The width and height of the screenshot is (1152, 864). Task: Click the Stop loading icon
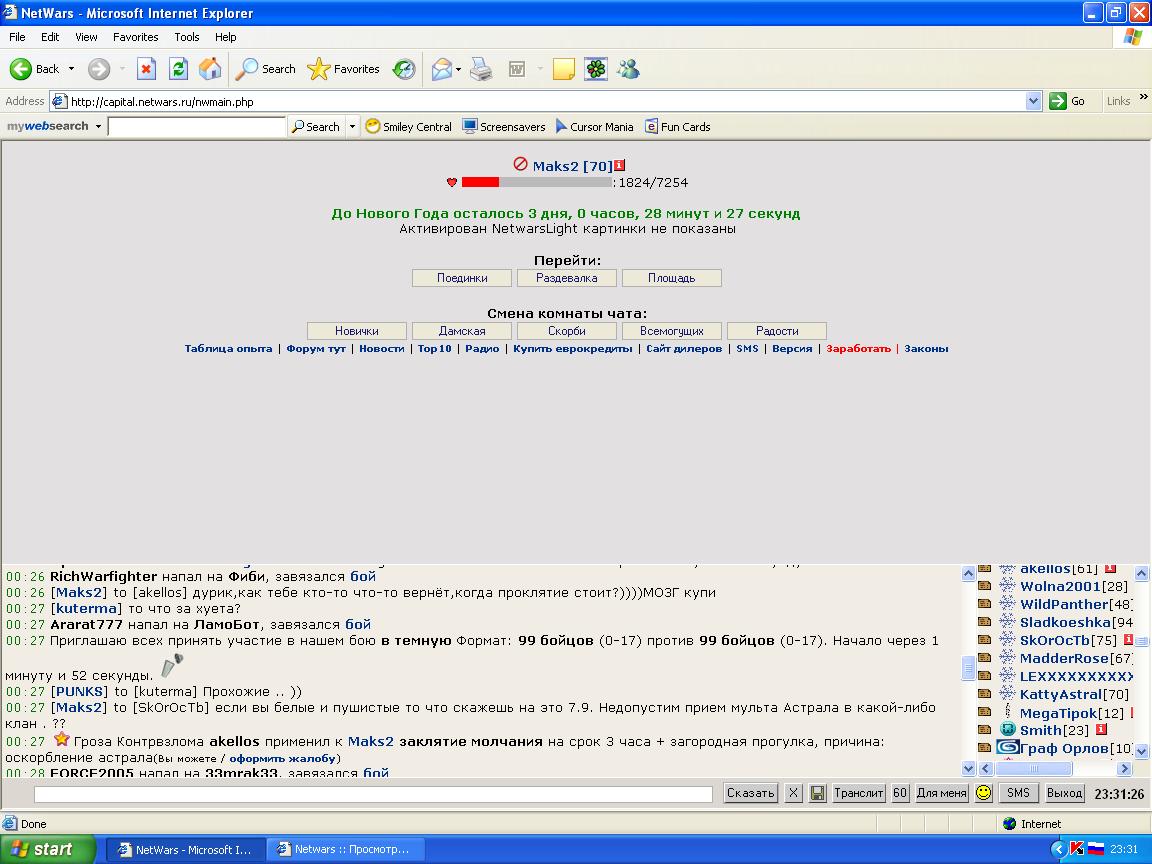pos(146,69)
